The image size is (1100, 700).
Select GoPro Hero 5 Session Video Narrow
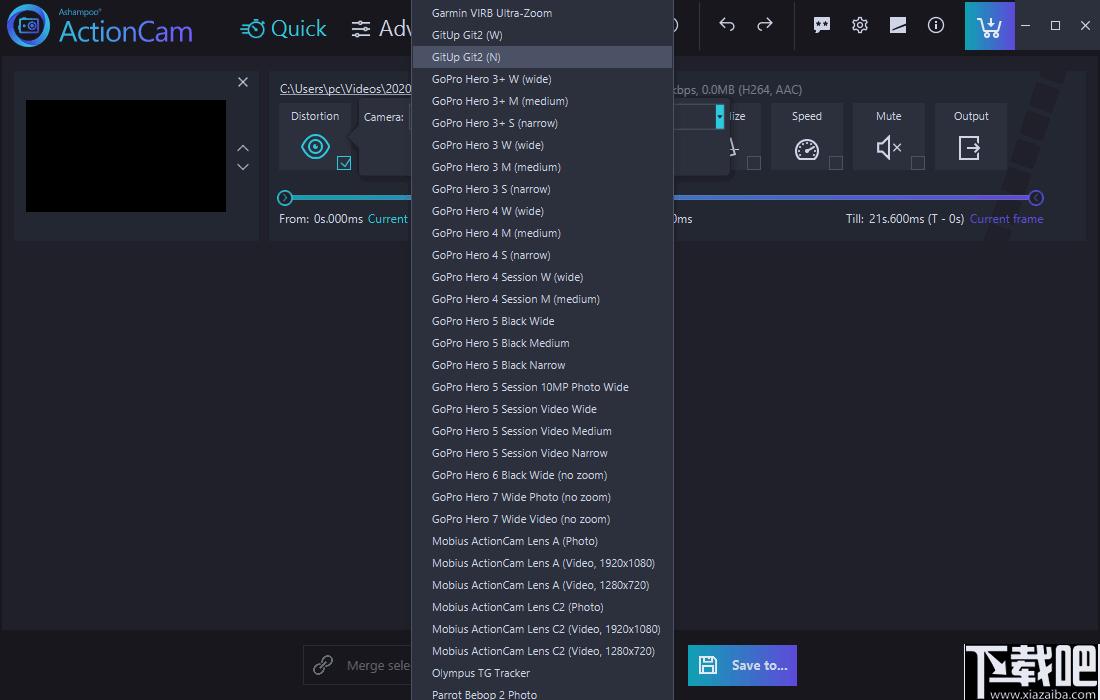pos(542,452)
